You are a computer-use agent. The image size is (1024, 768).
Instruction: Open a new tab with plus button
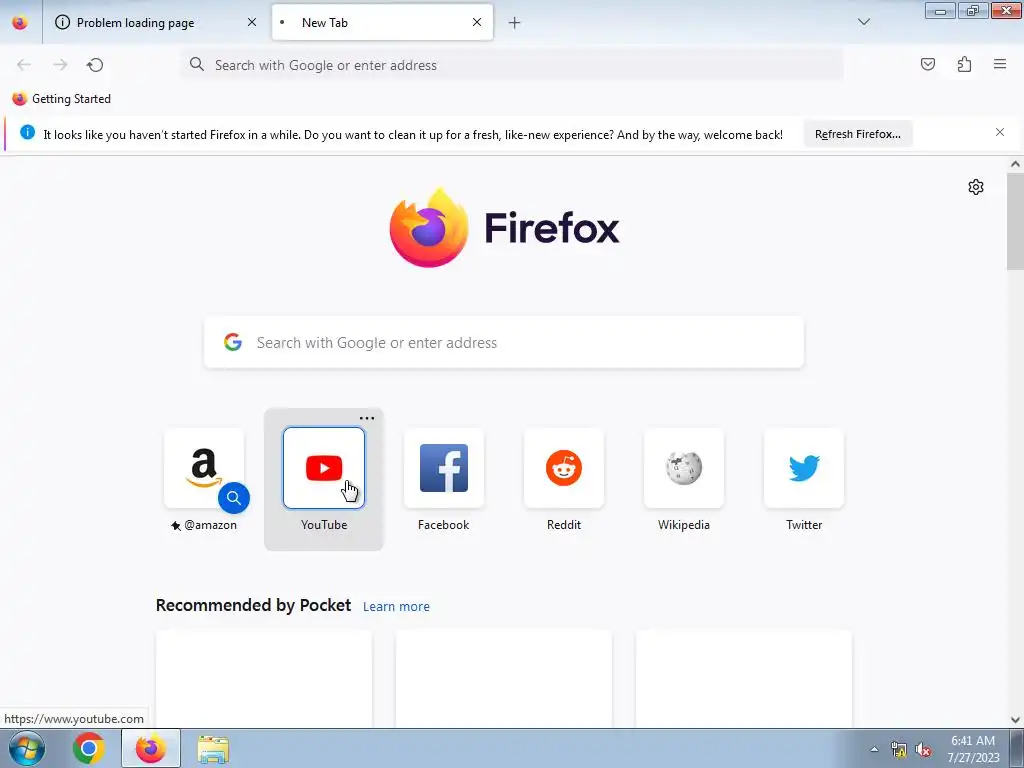pos(515,23)
